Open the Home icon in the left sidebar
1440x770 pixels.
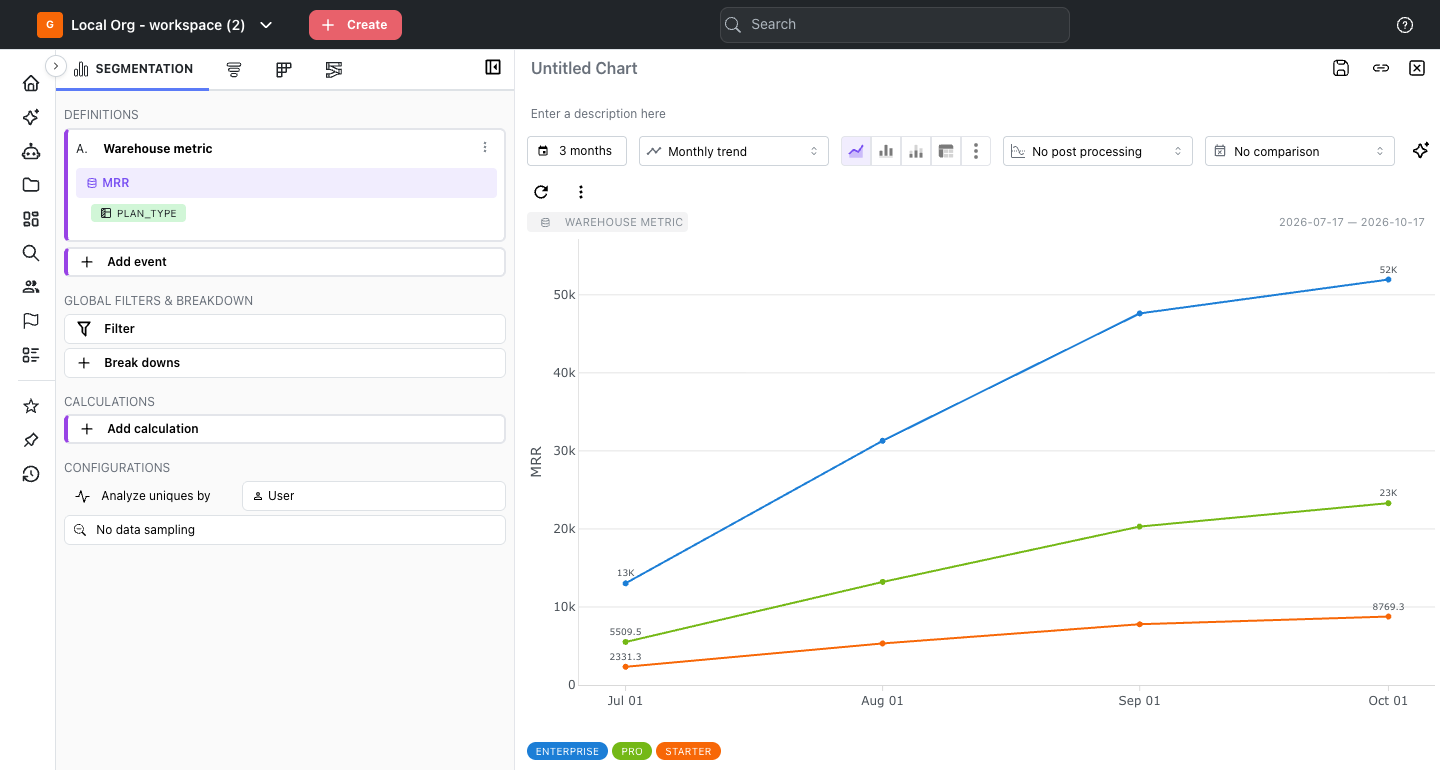click(x=31, y=83)
